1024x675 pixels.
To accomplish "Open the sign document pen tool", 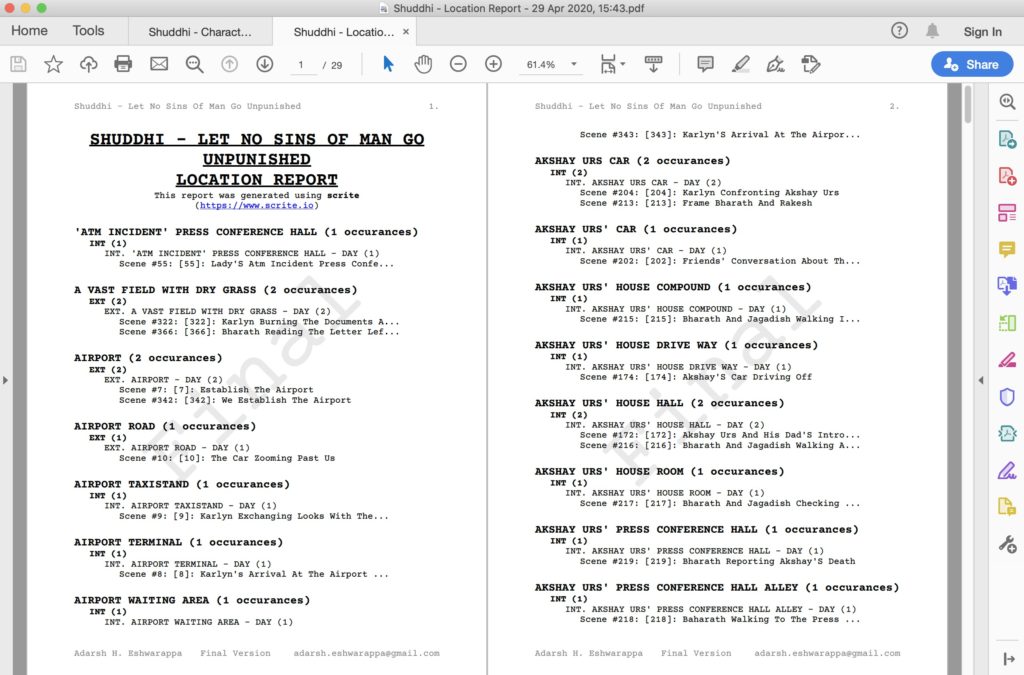I will [x=776, y=64].
